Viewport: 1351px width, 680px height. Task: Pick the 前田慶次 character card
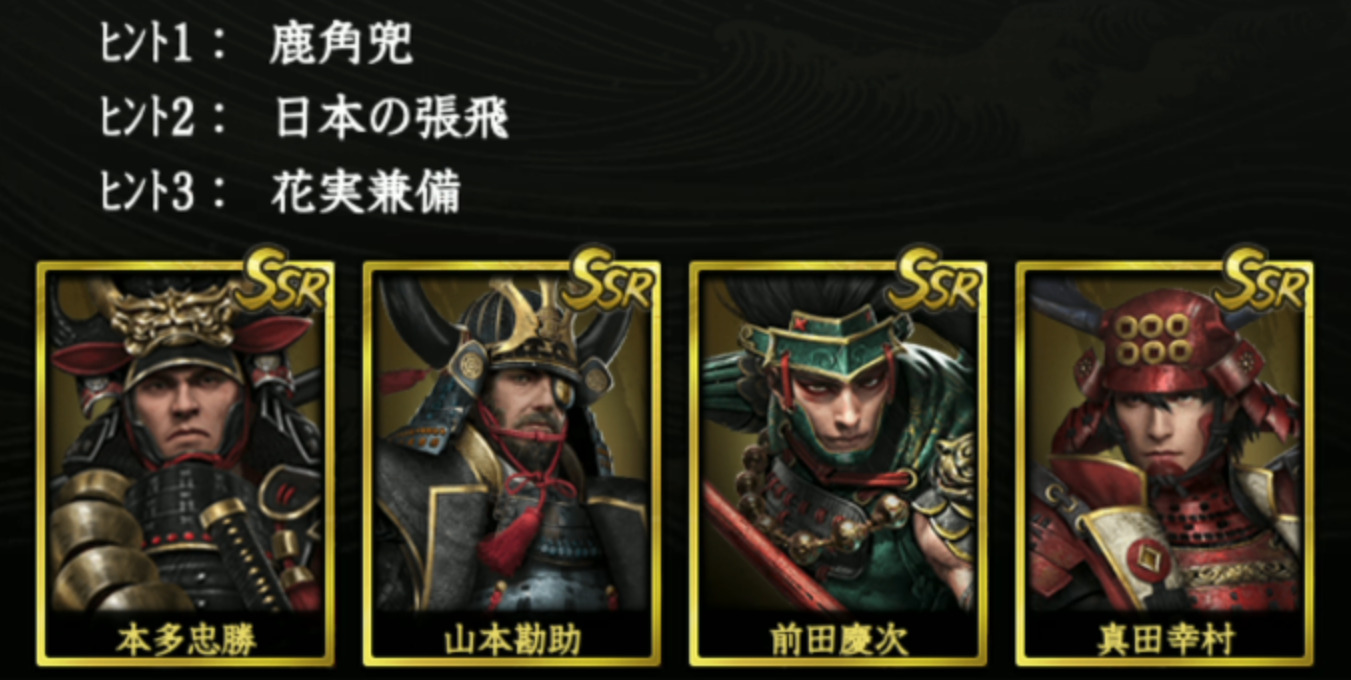[838, 463]
